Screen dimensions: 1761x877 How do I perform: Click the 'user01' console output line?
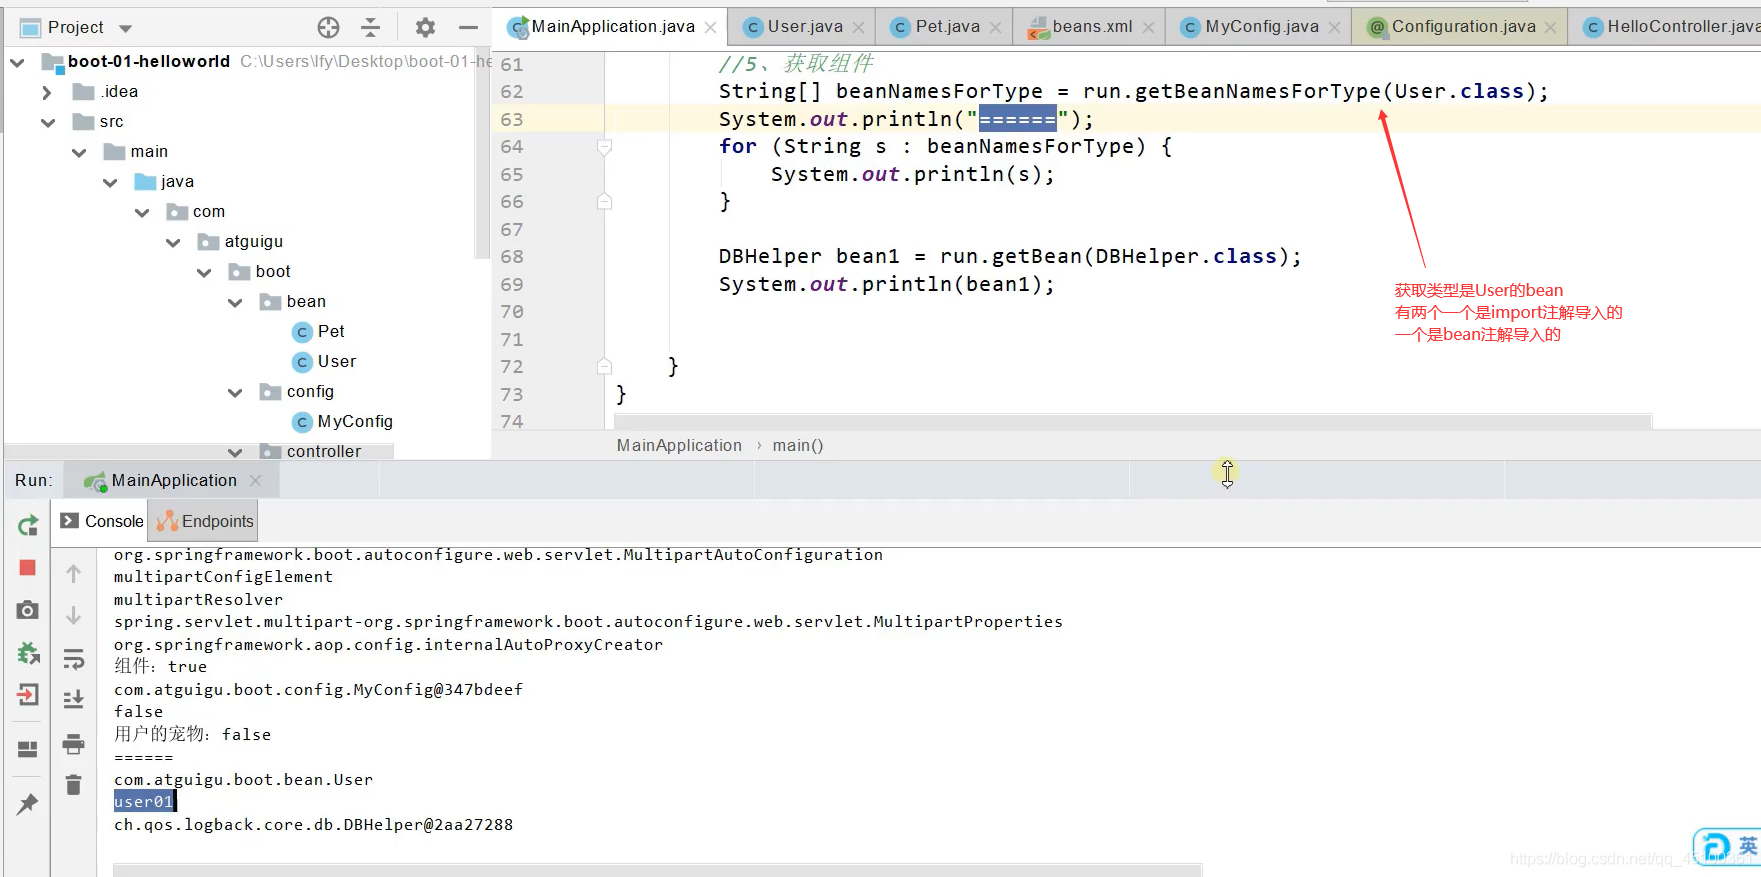(144, 802)
